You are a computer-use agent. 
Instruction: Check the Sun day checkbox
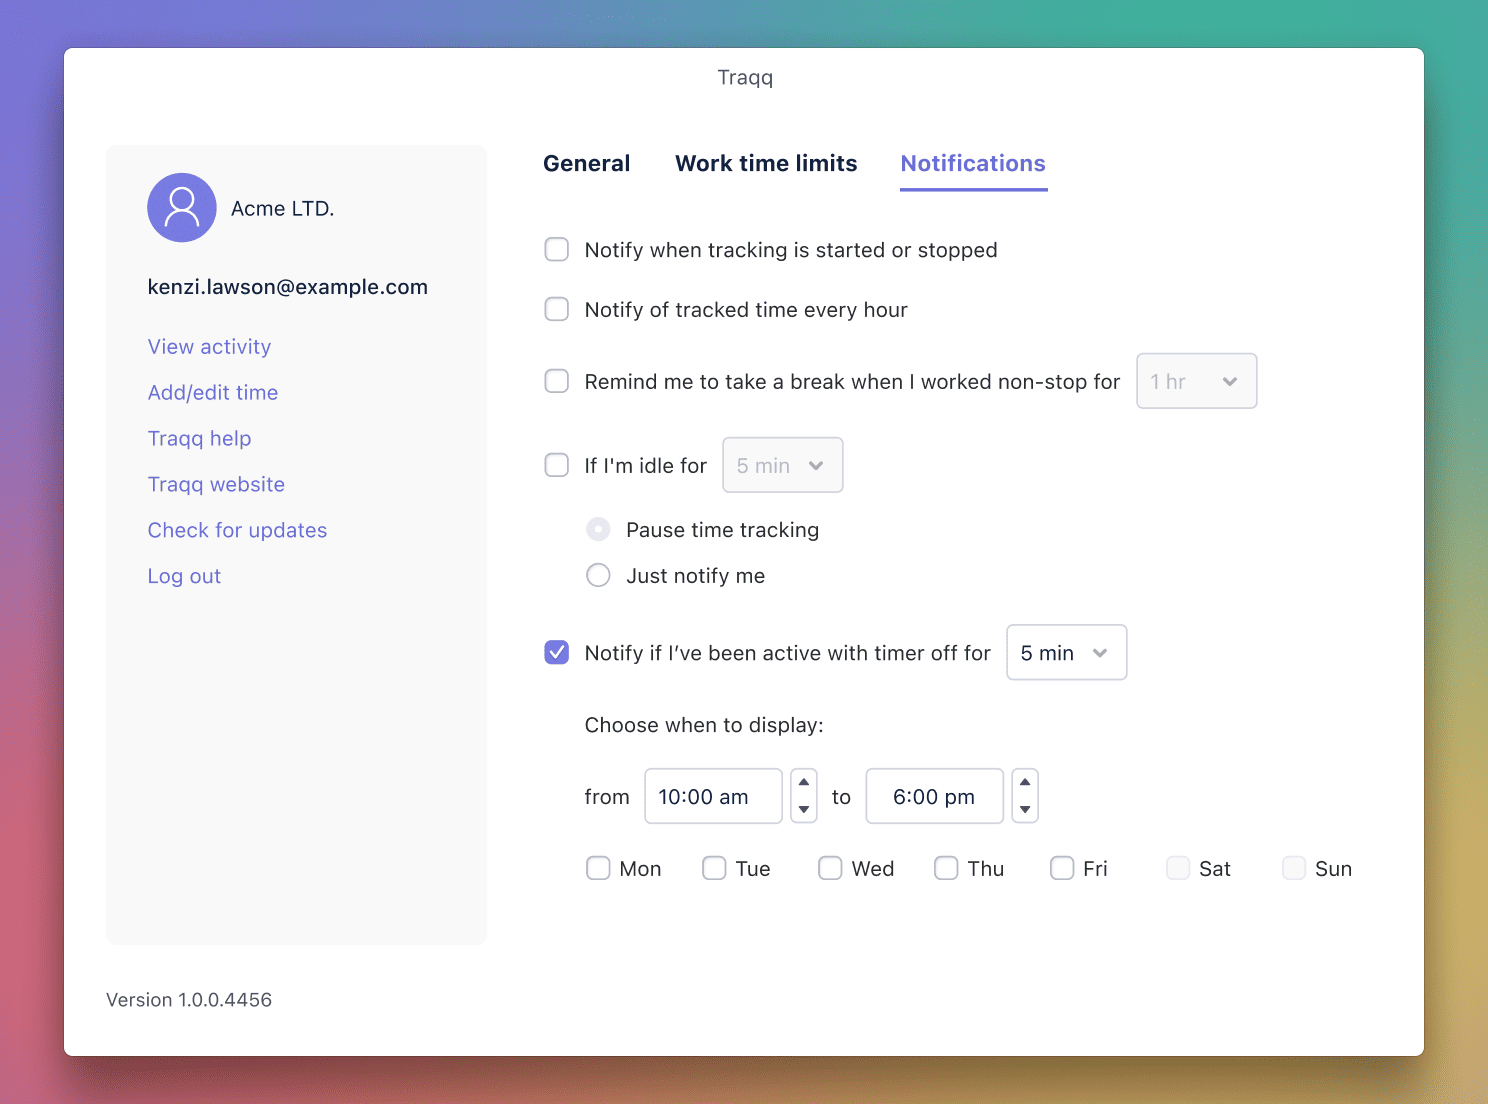[x=1294, y=868]
